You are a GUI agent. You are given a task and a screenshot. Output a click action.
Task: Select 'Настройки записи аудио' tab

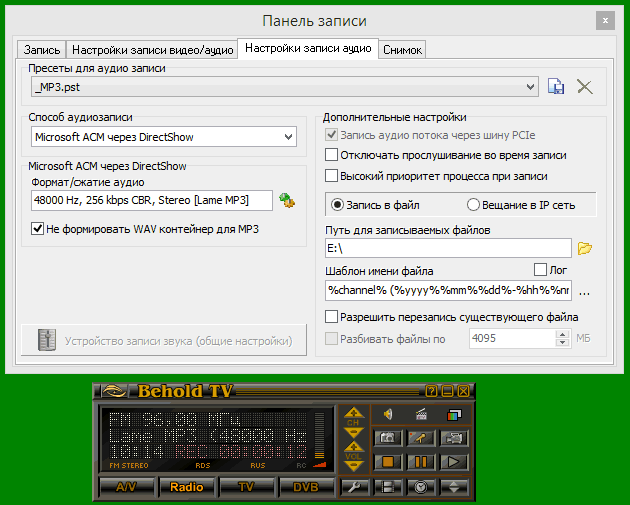(x=308, y=49)
